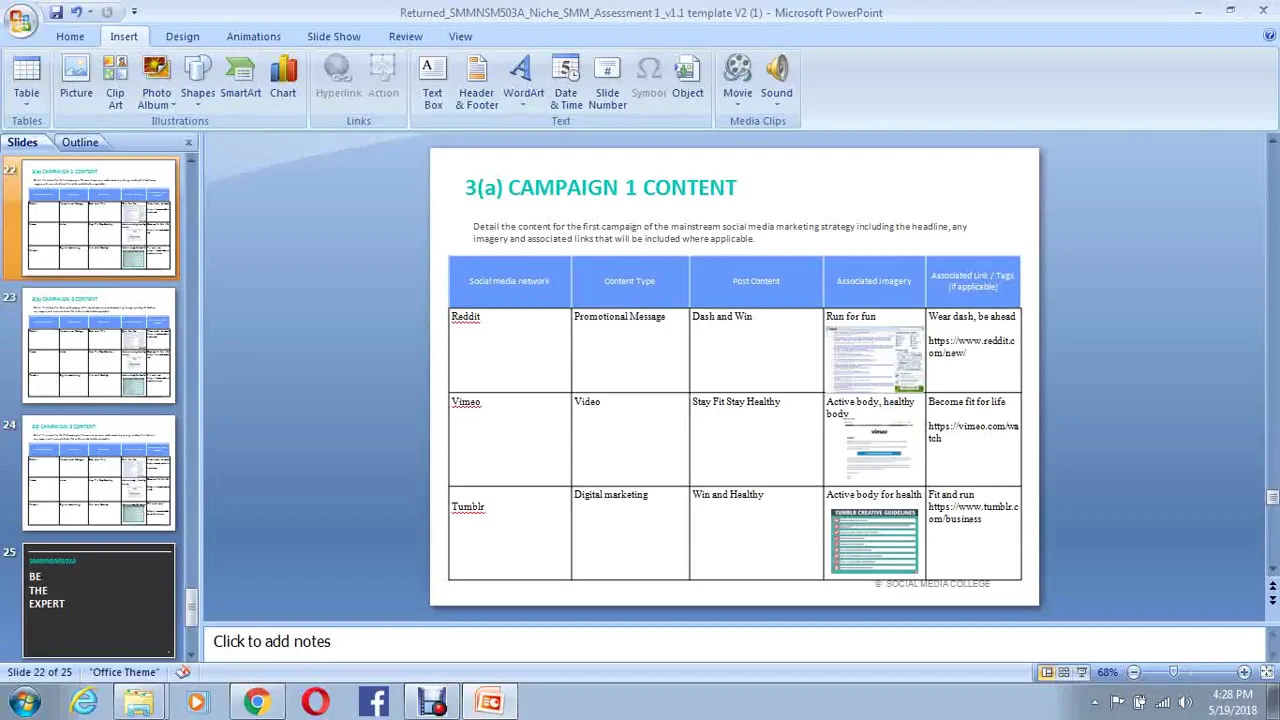Switch to Normal view in status bar

click(1046, 672)
